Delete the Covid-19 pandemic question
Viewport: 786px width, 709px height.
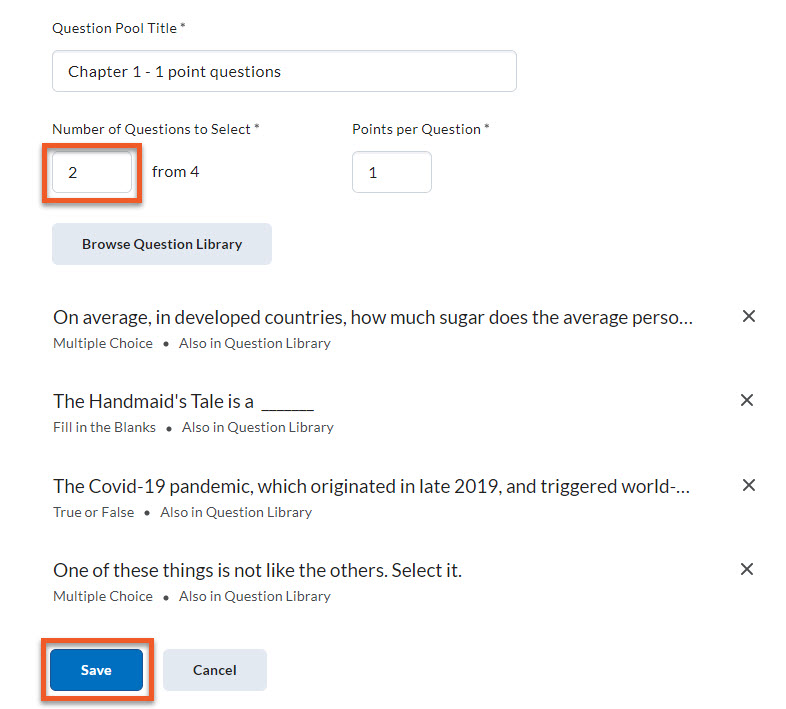point(747,485)
